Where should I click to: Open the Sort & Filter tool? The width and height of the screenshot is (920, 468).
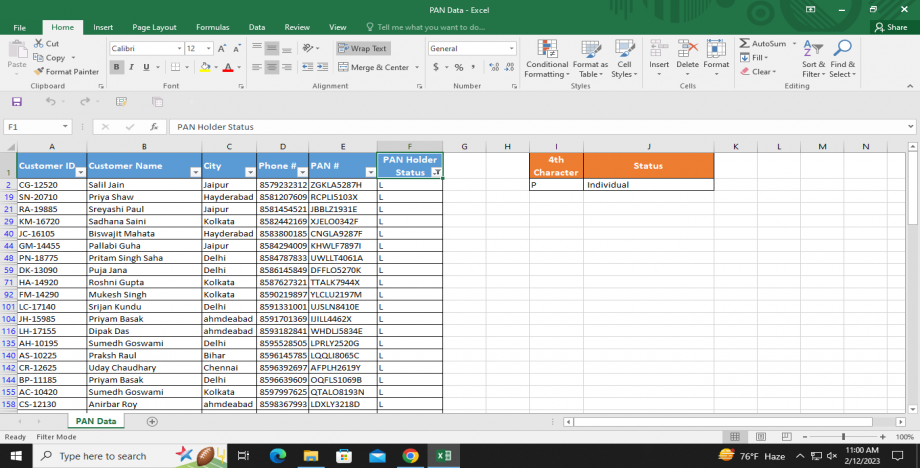(813, 50)
